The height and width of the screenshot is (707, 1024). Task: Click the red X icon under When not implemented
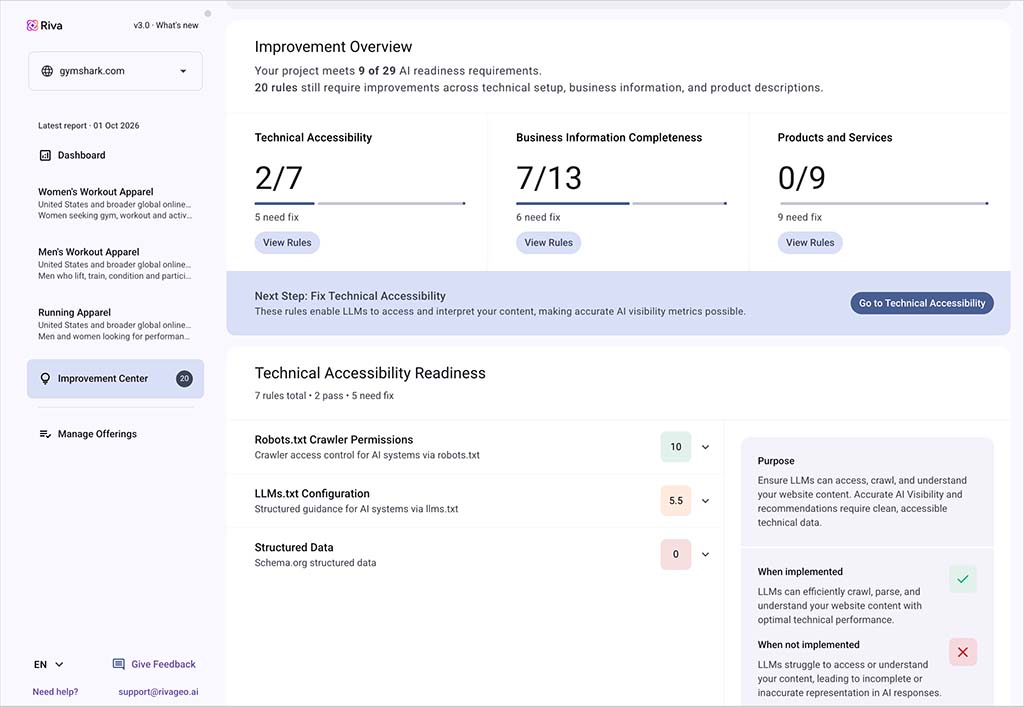click(963, 652)
